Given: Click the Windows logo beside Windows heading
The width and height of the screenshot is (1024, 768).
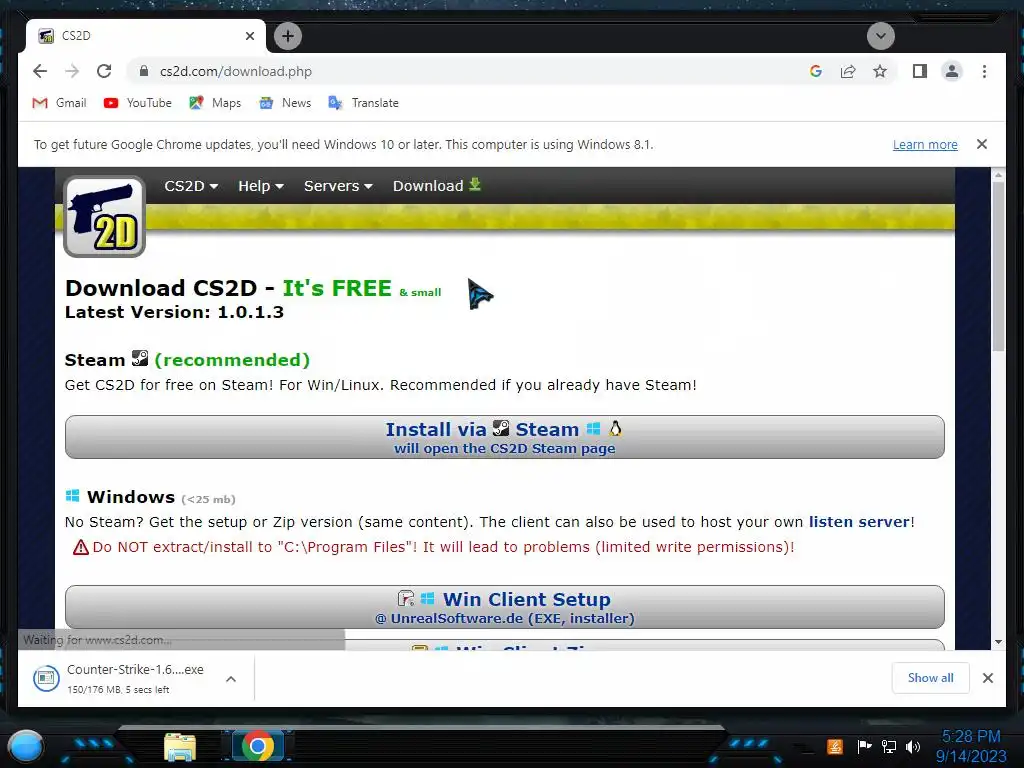Looking at the screenshot, I should [72, 496].
